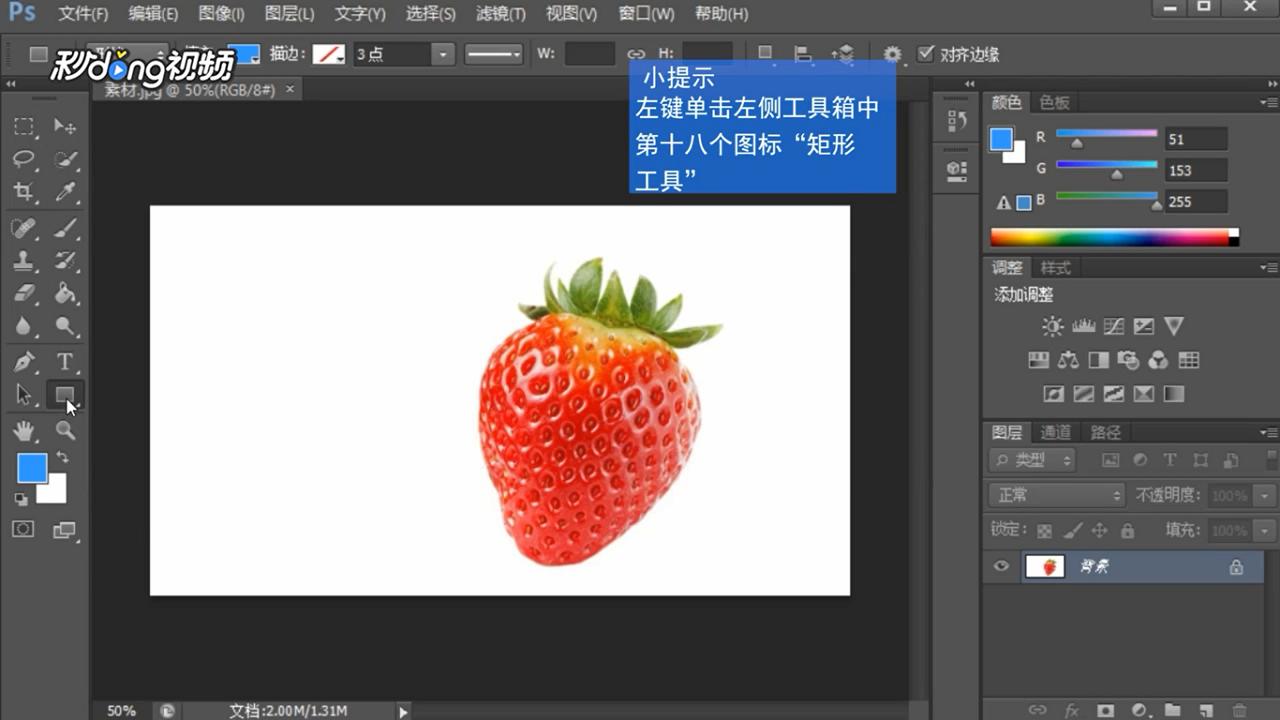
Task: Toggle pixel layer filter
Action: coord(1109,460)
